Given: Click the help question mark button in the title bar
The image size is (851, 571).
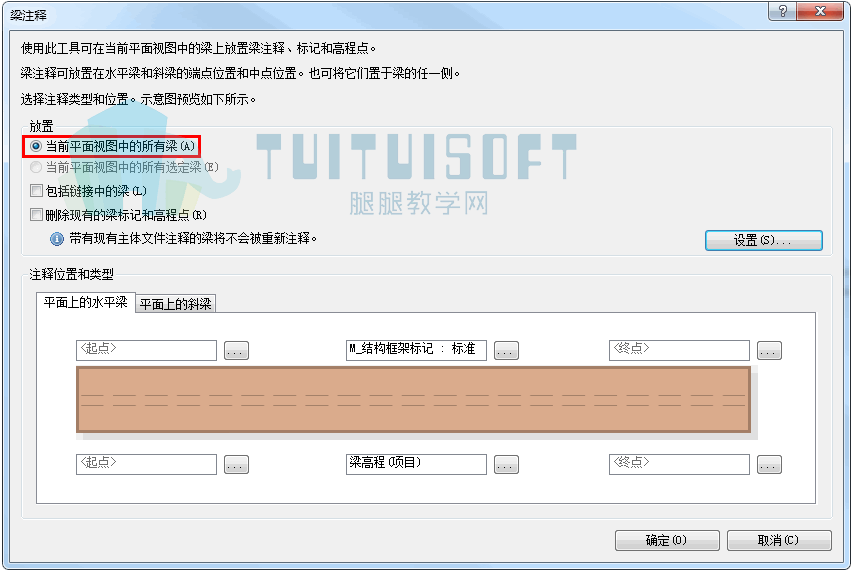Looking at the screenshot, I should tap(782, 11).
